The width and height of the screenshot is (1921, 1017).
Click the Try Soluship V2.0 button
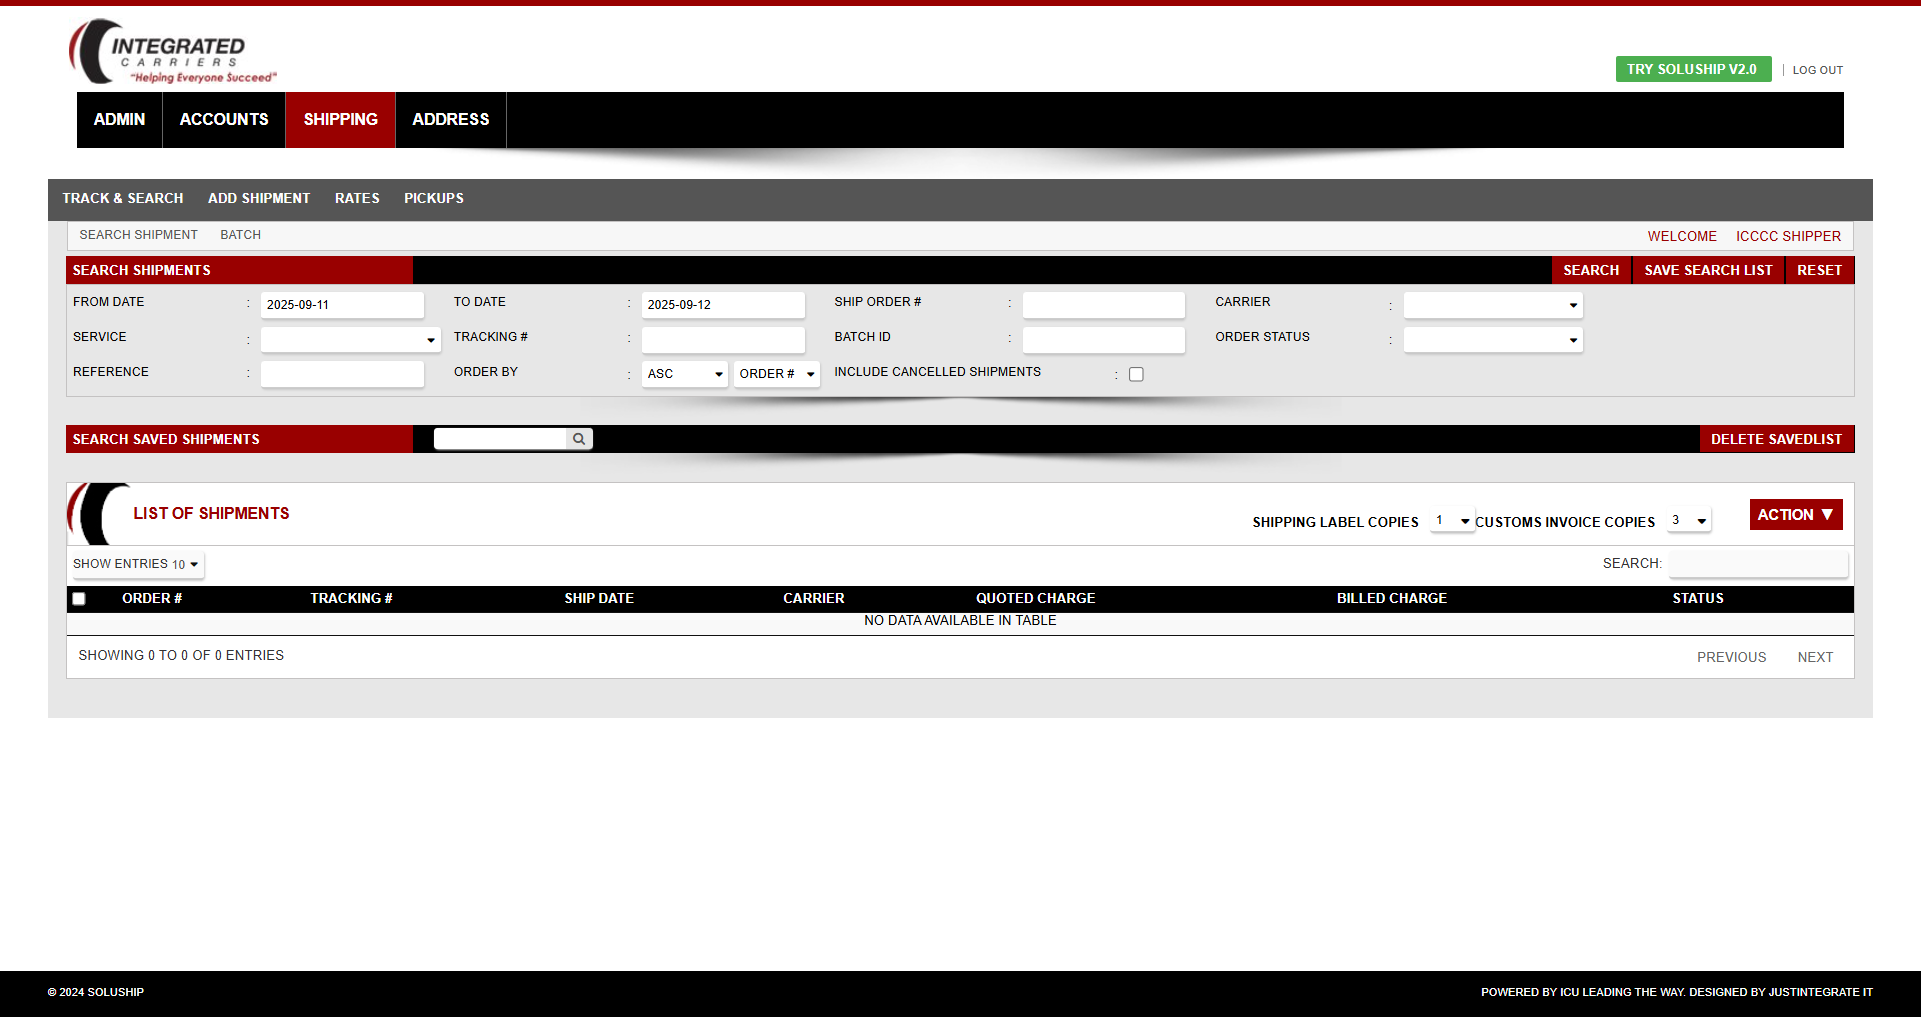pos(1693,69)
